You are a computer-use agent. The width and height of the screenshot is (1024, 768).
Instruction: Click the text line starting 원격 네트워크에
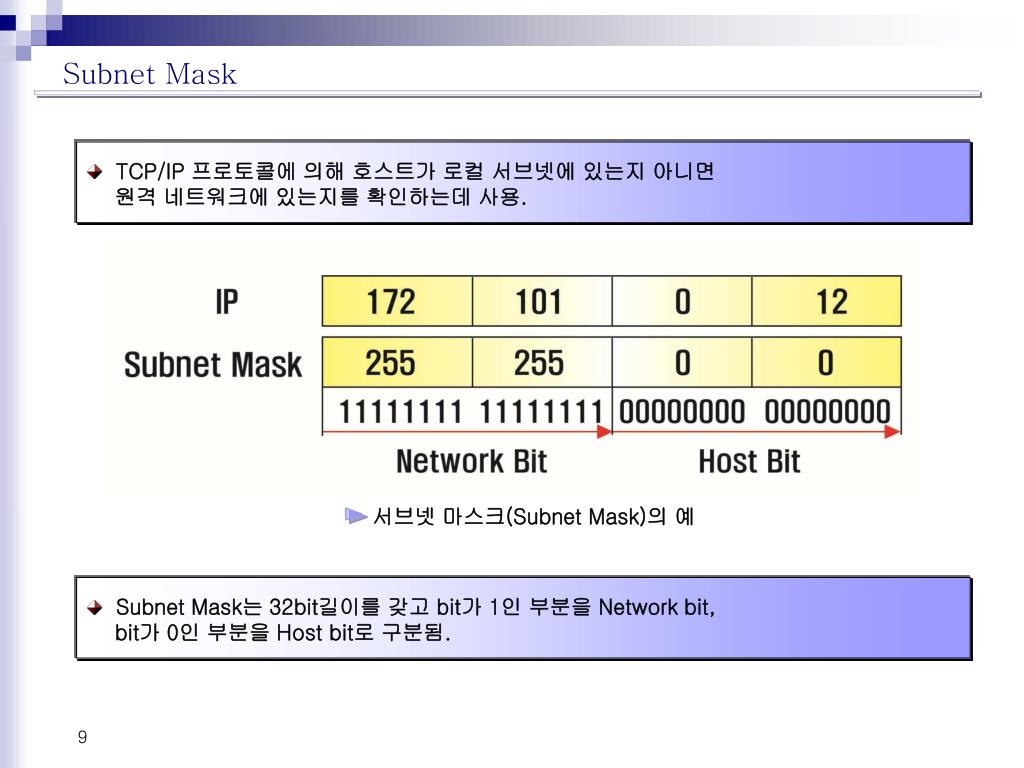click(x=321, y=196)
